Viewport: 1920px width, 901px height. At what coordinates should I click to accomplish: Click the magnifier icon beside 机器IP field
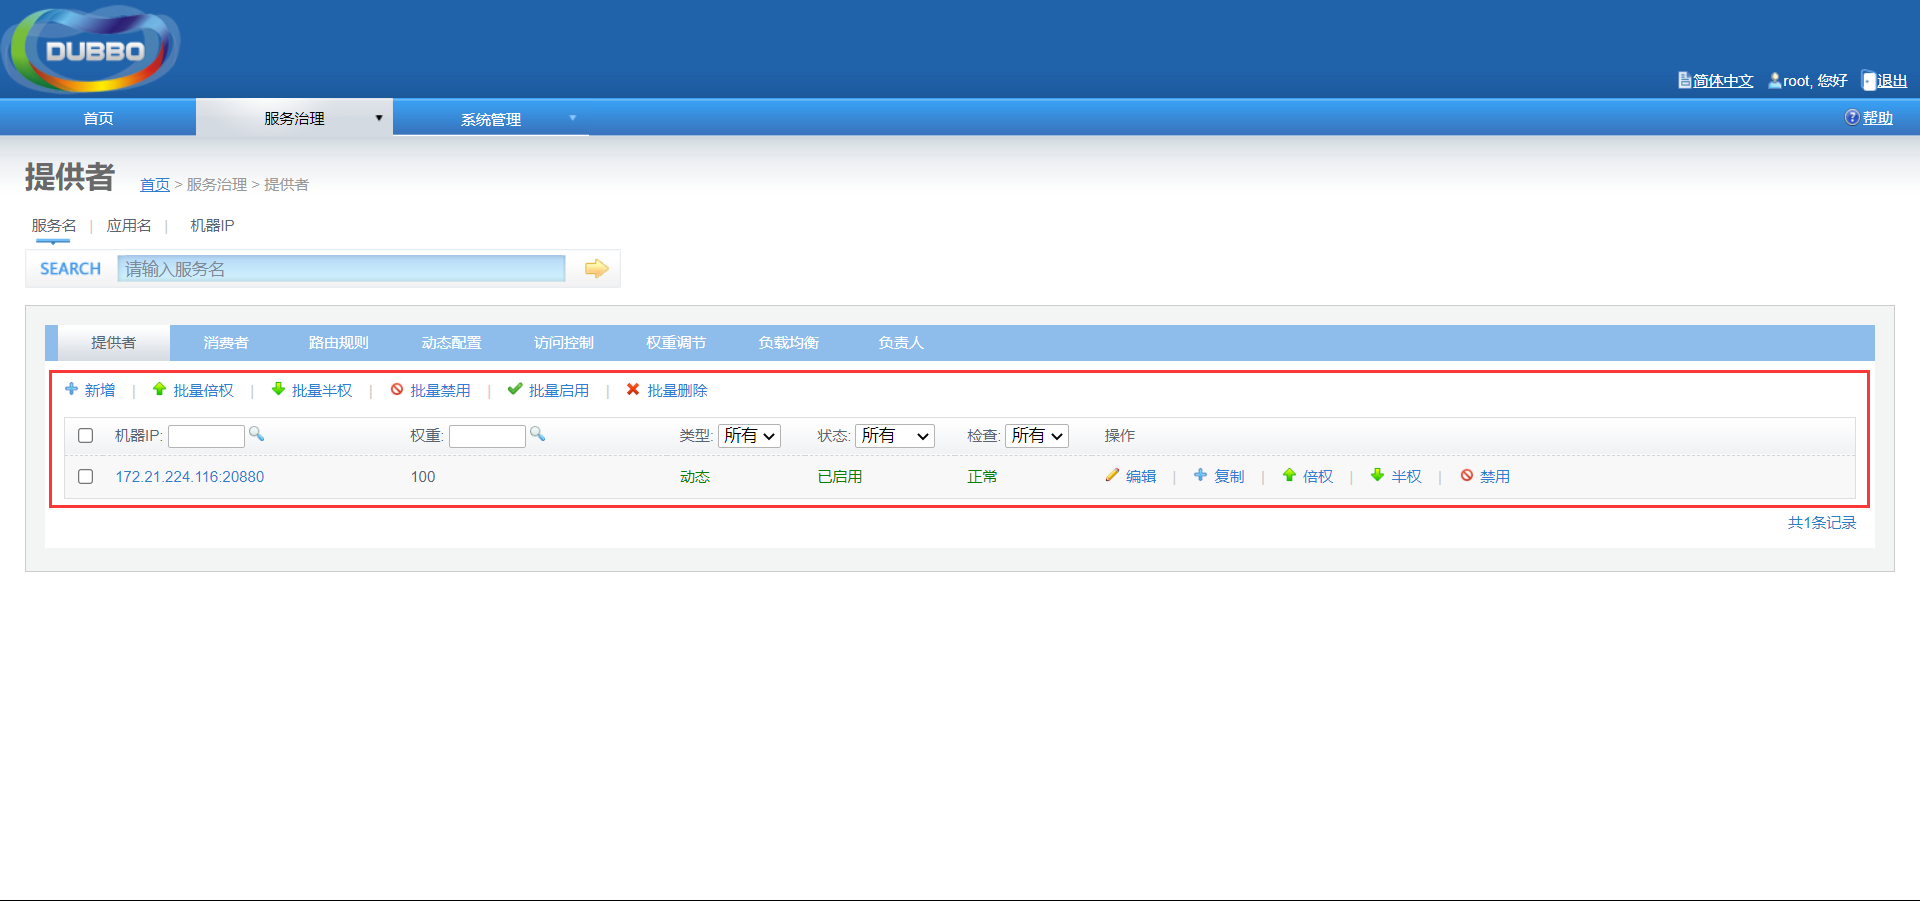[x=256, y=435]
